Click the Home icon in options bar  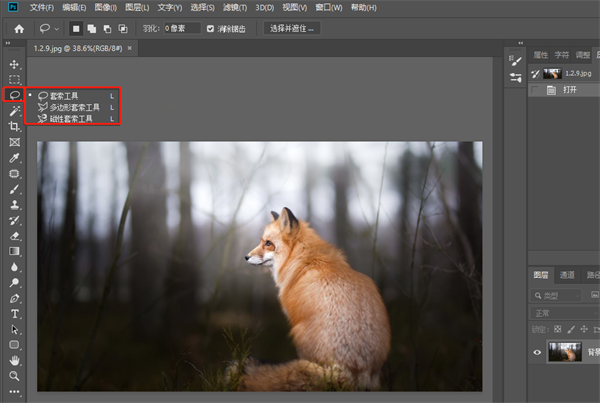pyautogui.click(x=18, y=28)
